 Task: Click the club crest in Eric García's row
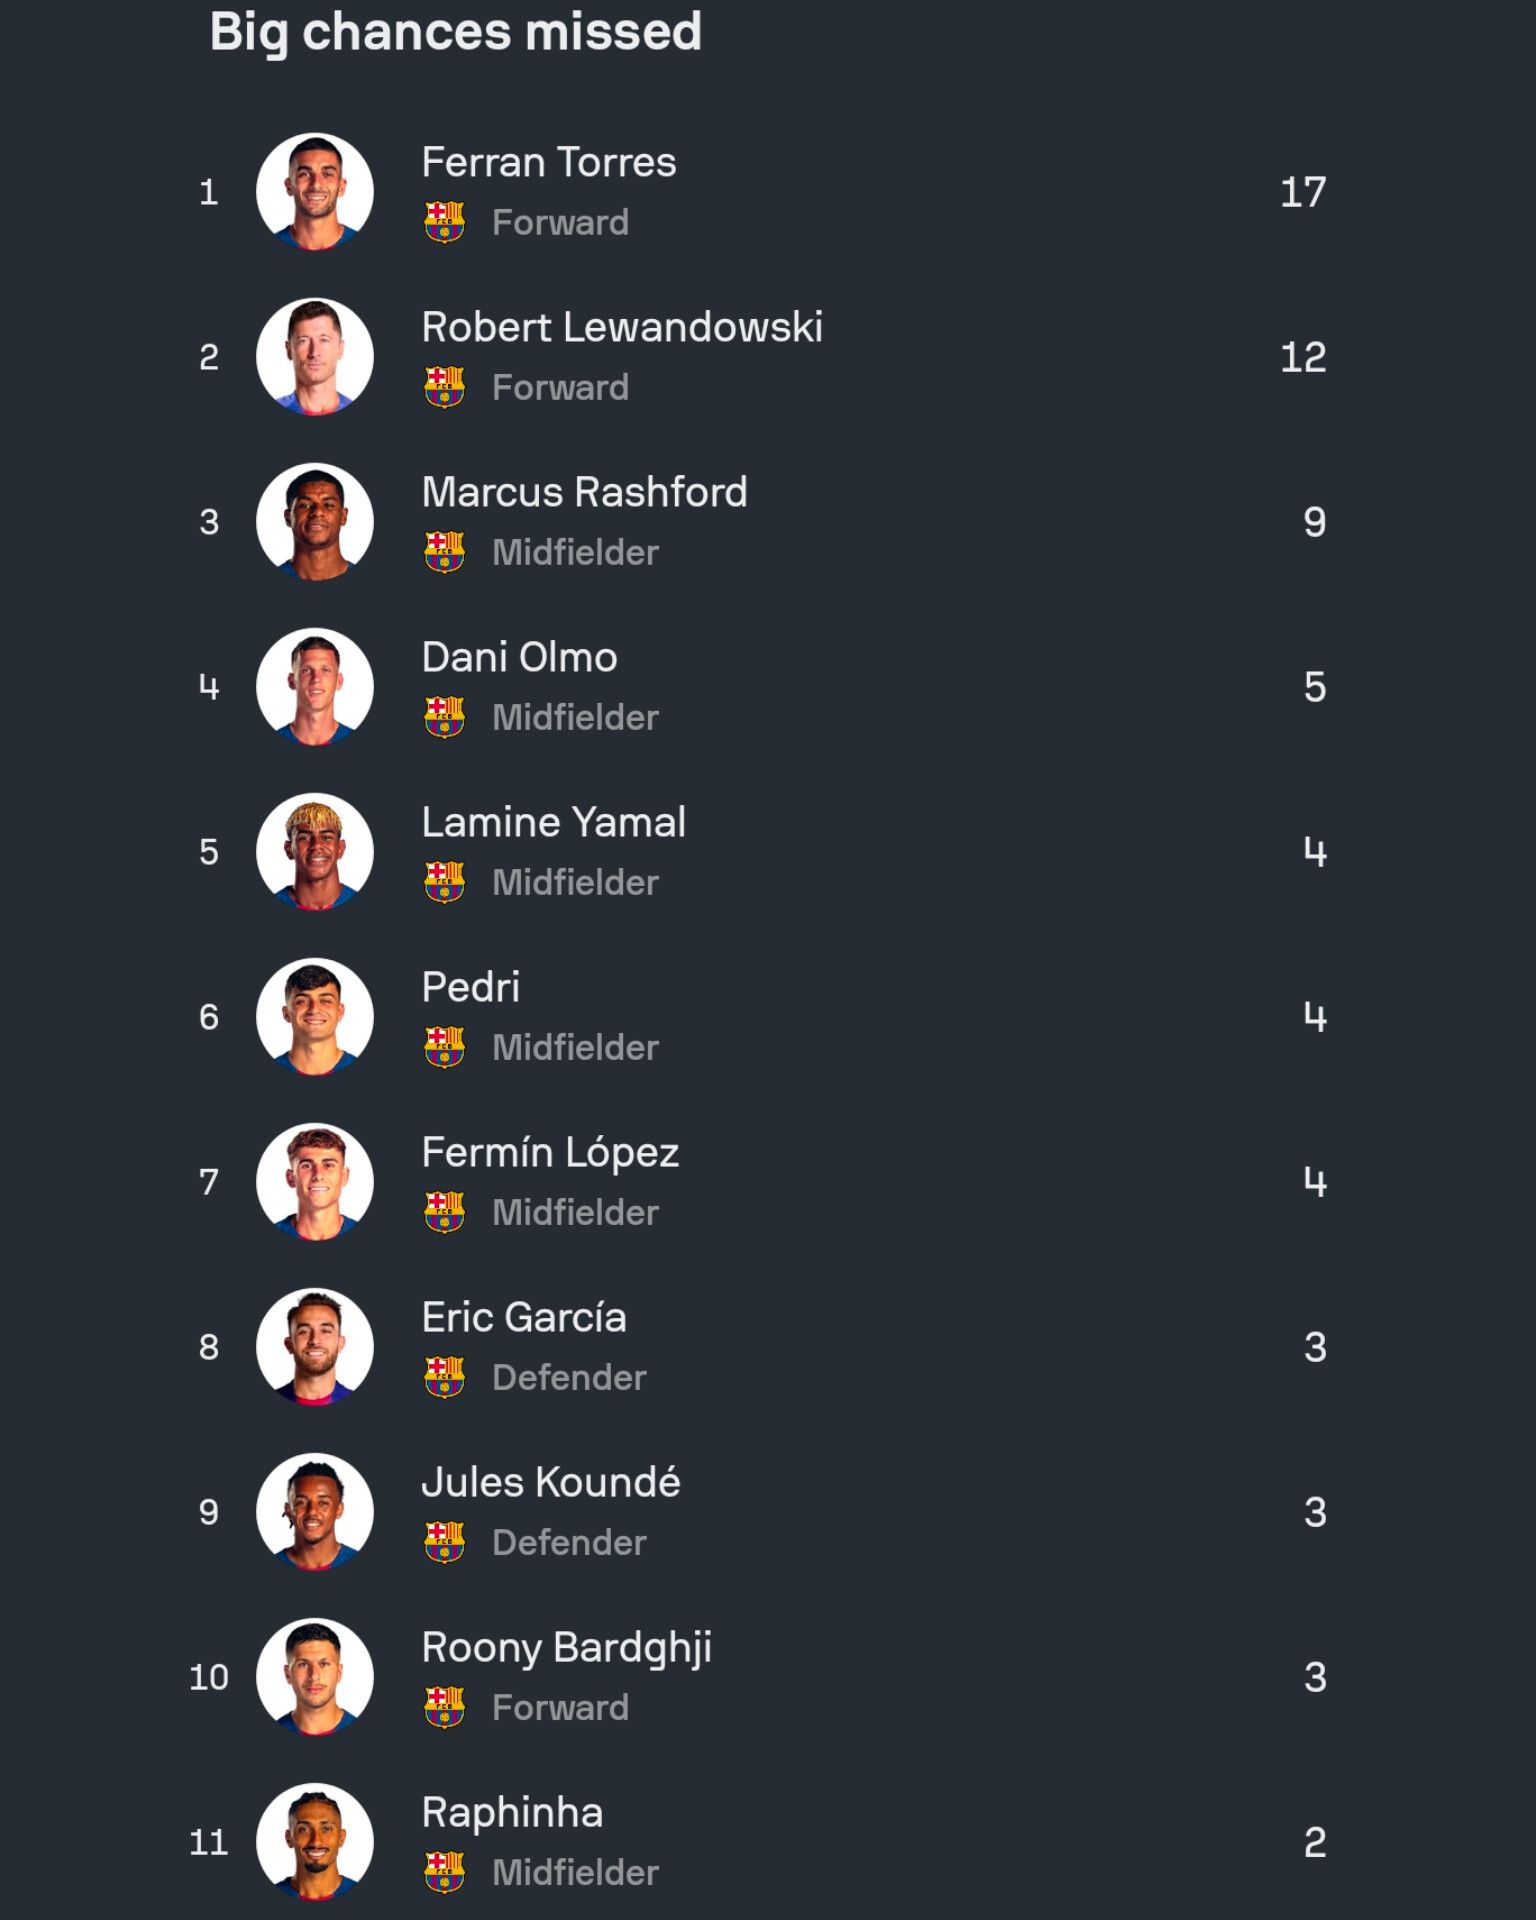444,1377
